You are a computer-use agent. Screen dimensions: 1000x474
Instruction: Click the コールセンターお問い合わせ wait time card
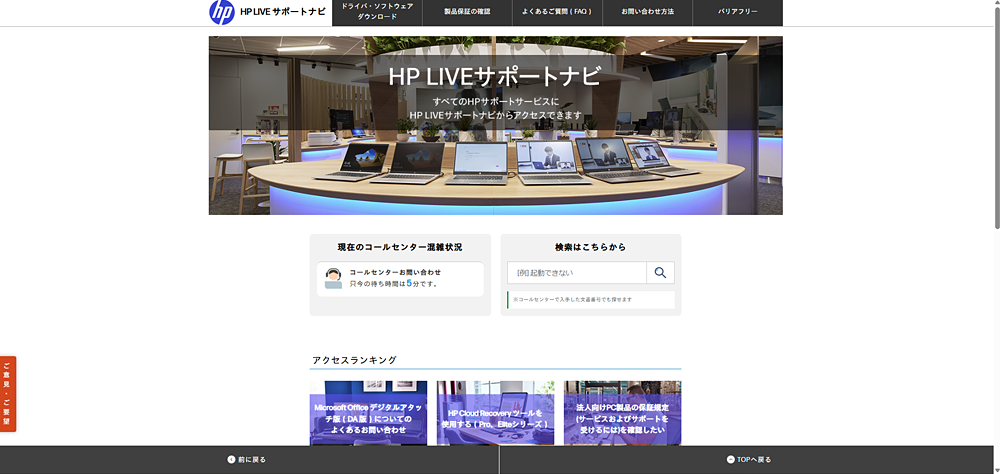(x=400, y=278)
